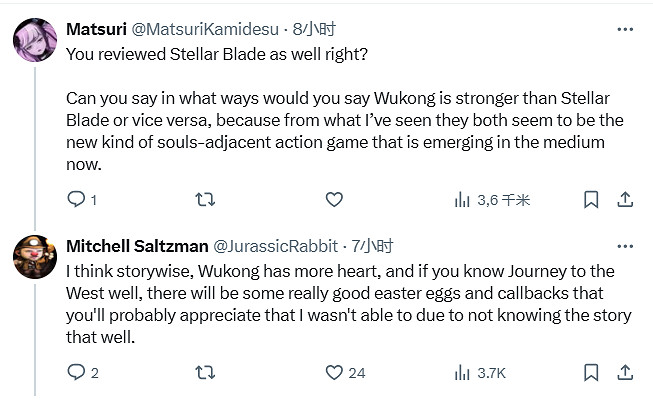Retweet Mitchell Saltzman's reply
The width and height of the screenshot is (653, 405).
pyautogui.click(x=204, y=373)
